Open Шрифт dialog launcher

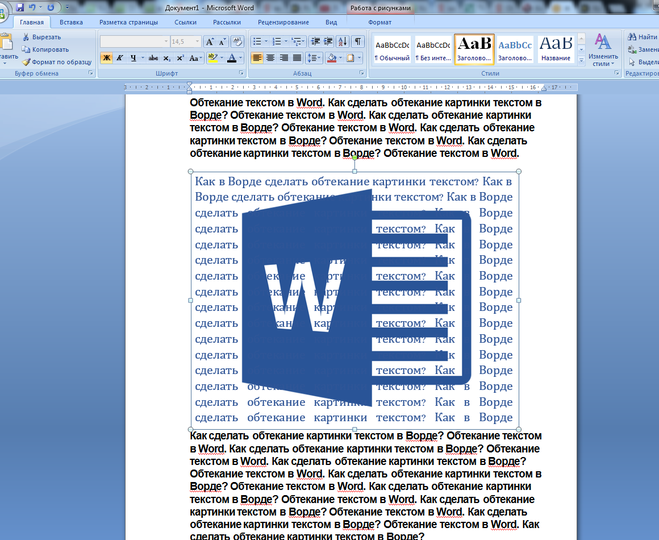tap(241, 73)
